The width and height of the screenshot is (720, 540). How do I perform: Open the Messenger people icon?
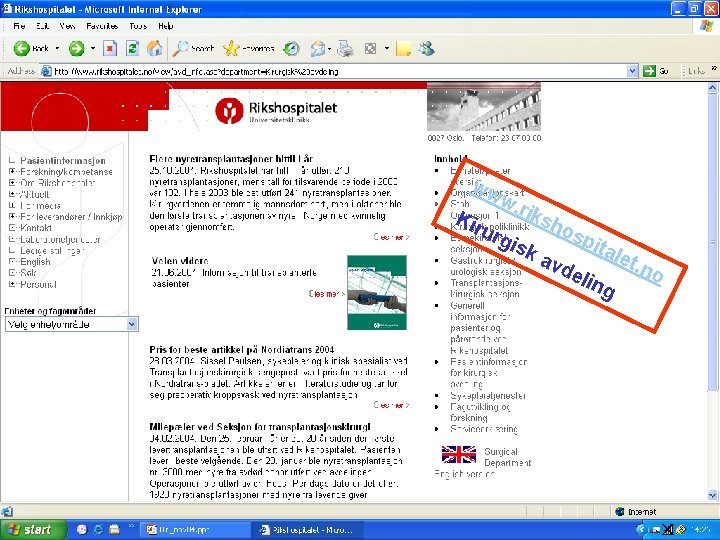tap(427, 48)
